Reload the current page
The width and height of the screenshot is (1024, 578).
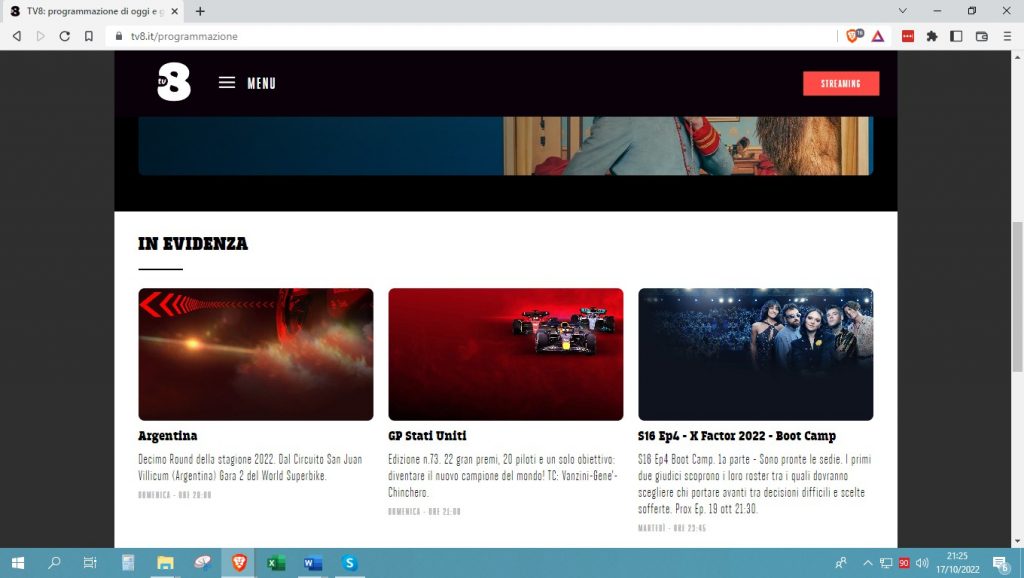pos(65,36)
